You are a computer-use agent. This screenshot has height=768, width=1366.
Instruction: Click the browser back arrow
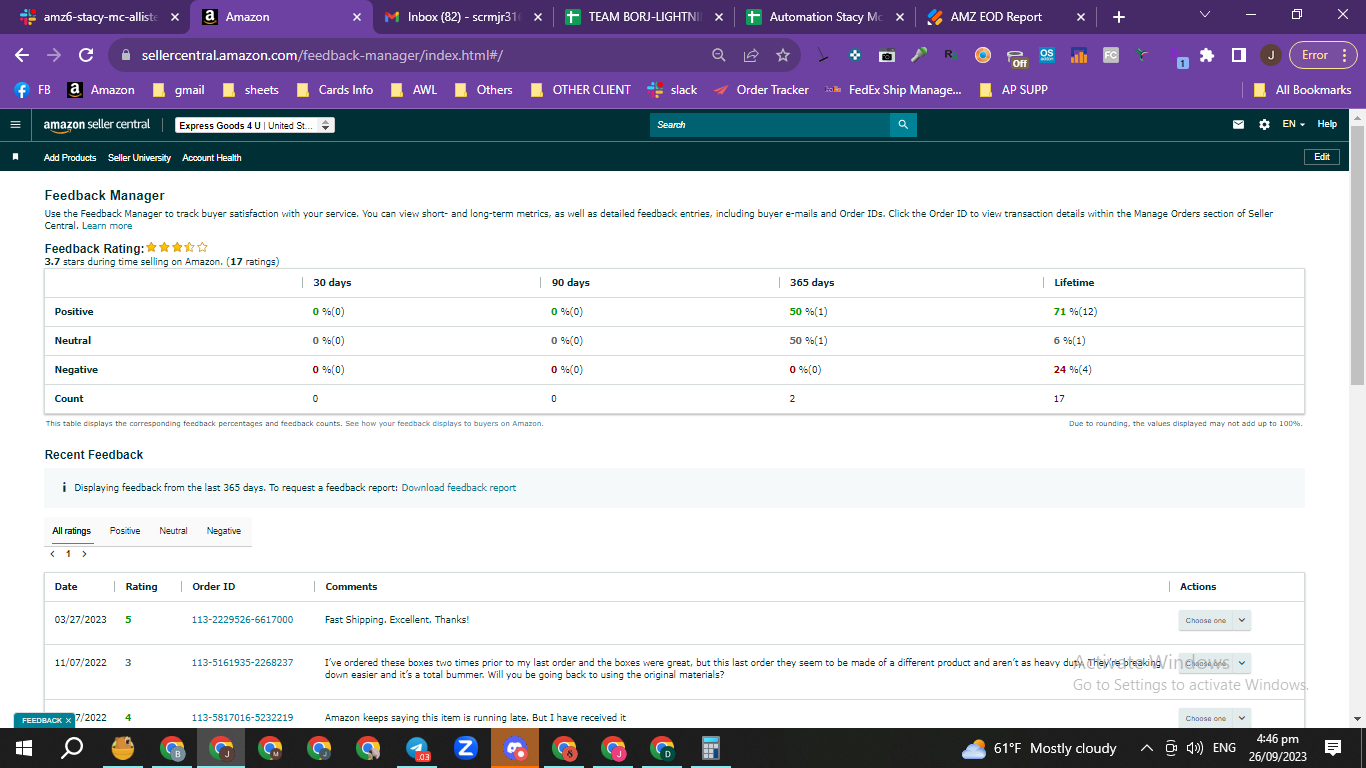22,55
